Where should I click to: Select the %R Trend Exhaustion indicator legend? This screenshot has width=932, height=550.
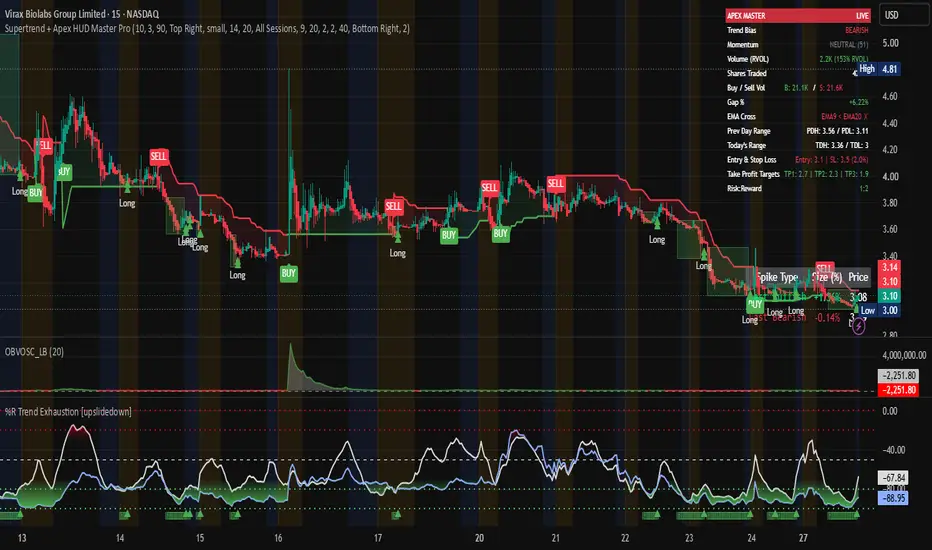[x=68, y=411]
